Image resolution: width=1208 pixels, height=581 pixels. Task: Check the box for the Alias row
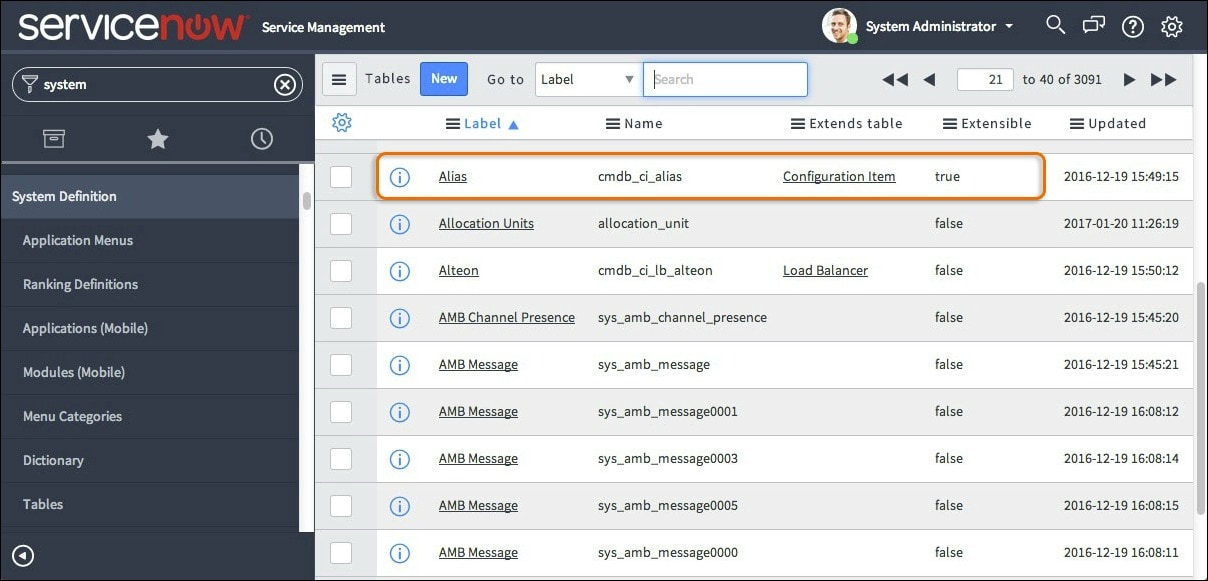[x=341, y=177]
